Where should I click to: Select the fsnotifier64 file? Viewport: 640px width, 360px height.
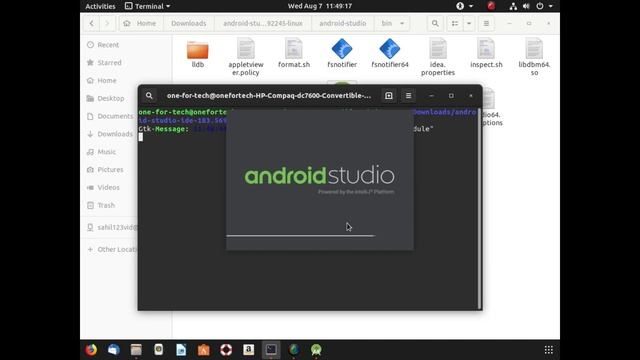point(390,54)
